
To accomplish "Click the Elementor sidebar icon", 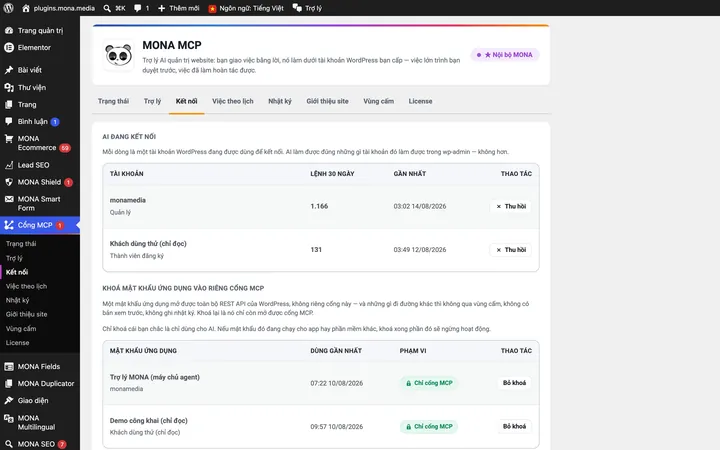I will (x=9, y=47).
